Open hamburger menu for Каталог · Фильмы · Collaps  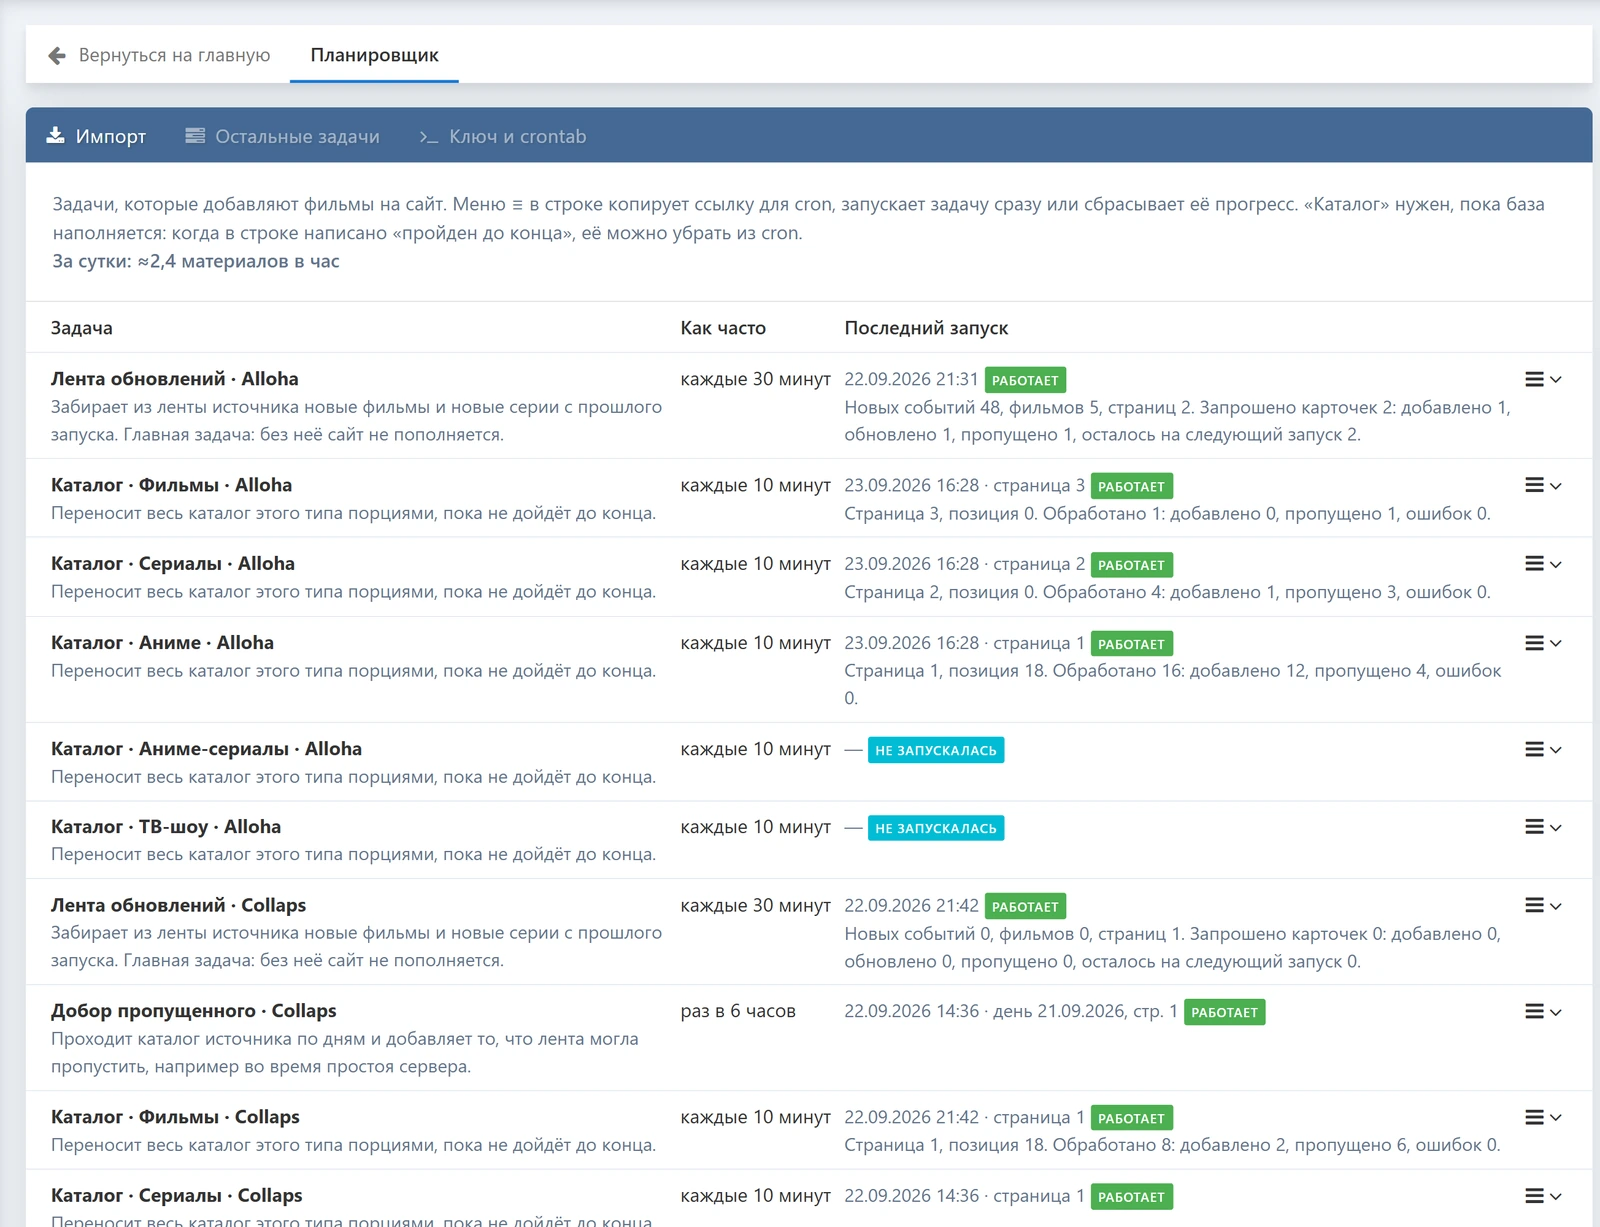[x=1542, y=1117]
